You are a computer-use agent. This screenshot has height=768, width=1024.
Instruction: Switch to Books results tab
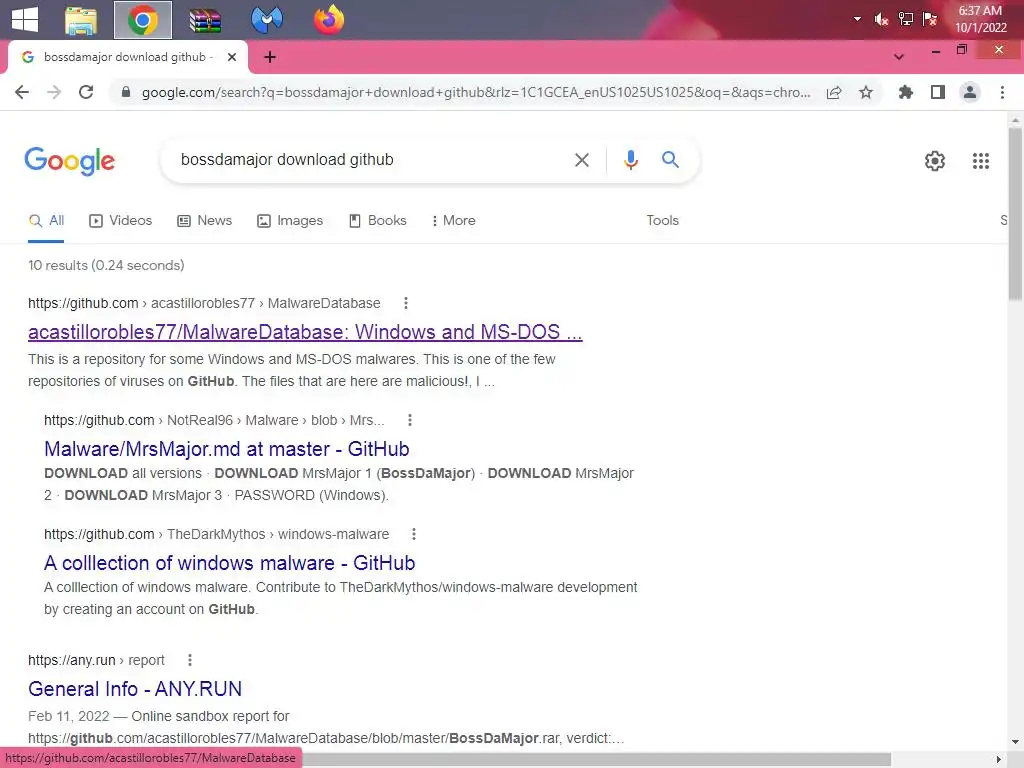(377, 221)
